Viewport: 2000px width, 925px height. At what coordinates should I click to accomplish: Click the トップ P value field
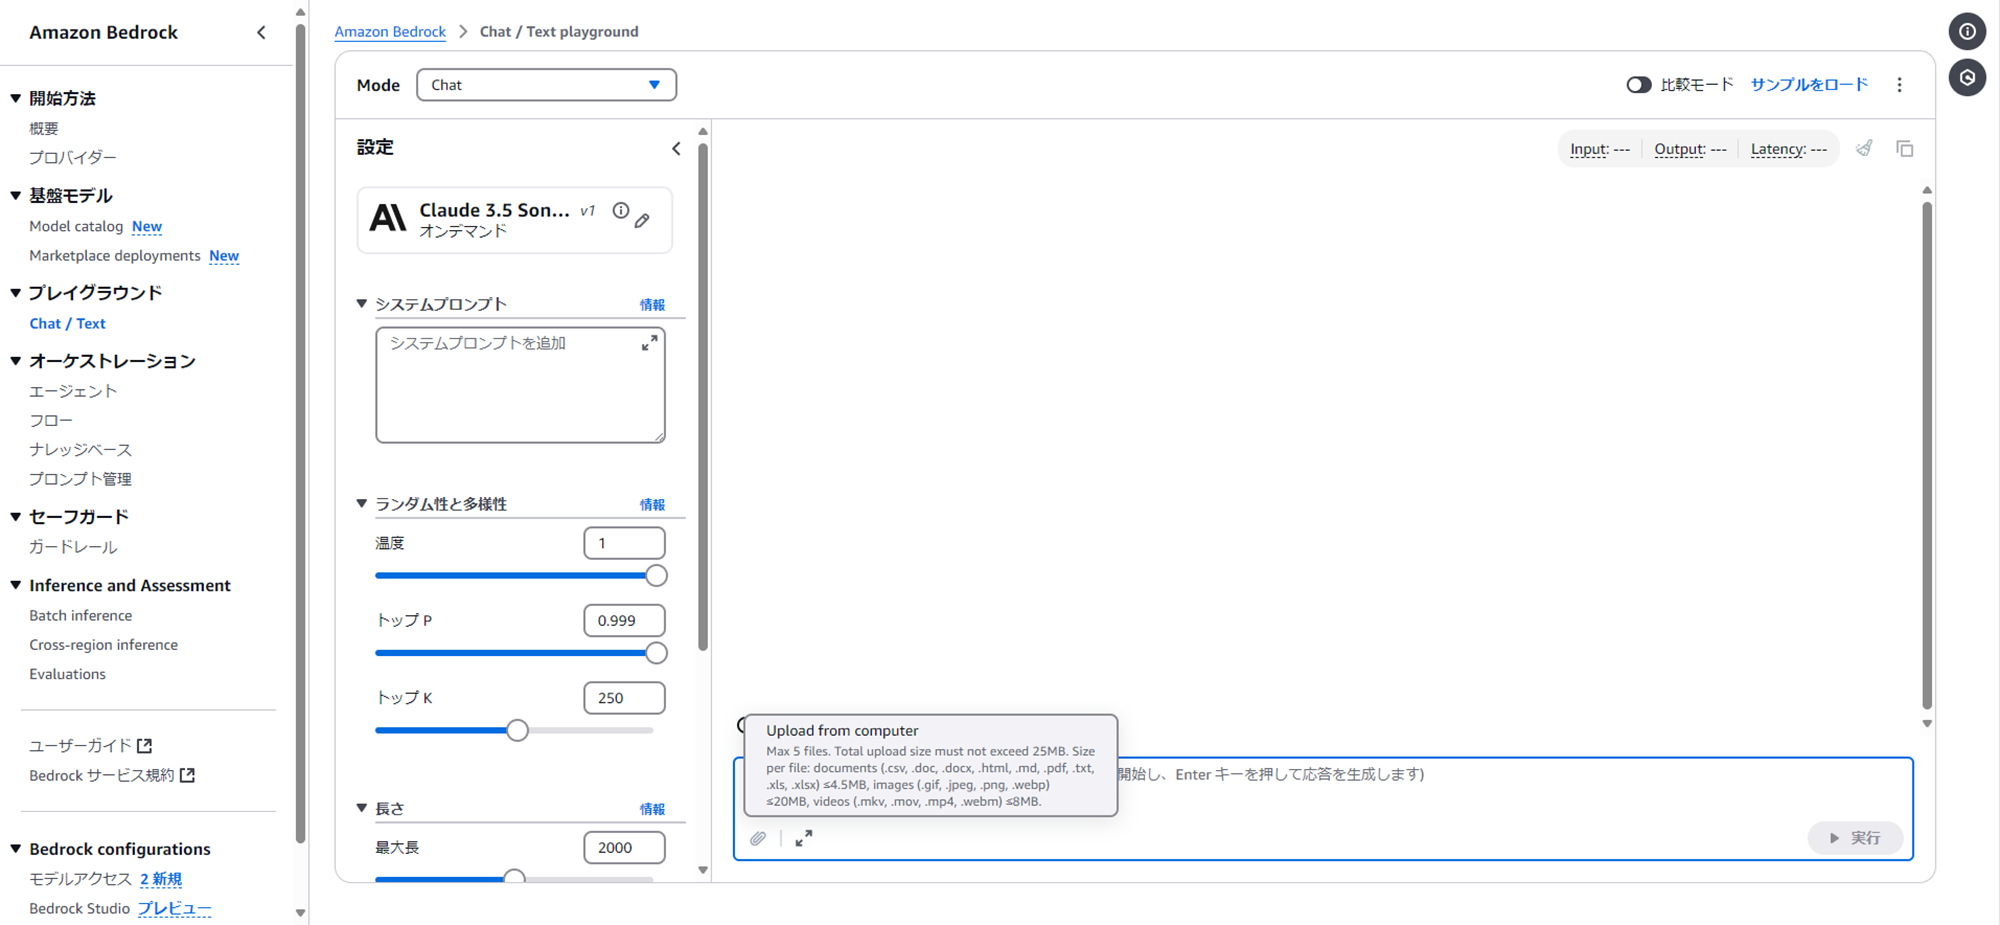624,621
